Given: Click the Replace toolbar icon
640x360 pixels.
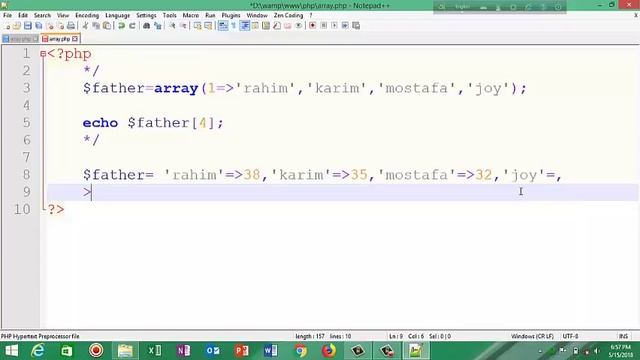Looking at the screenshot, I should [x=158, y=26].
